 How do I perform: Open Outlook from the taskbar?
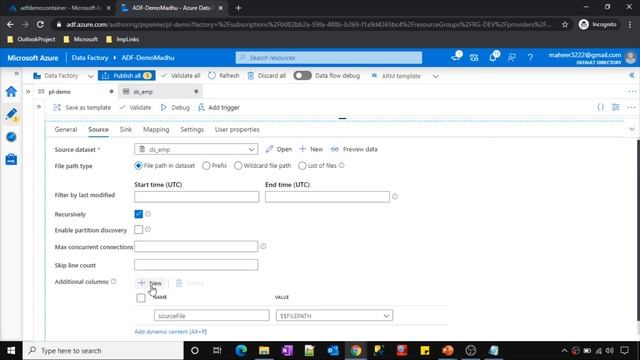point(333,351)
